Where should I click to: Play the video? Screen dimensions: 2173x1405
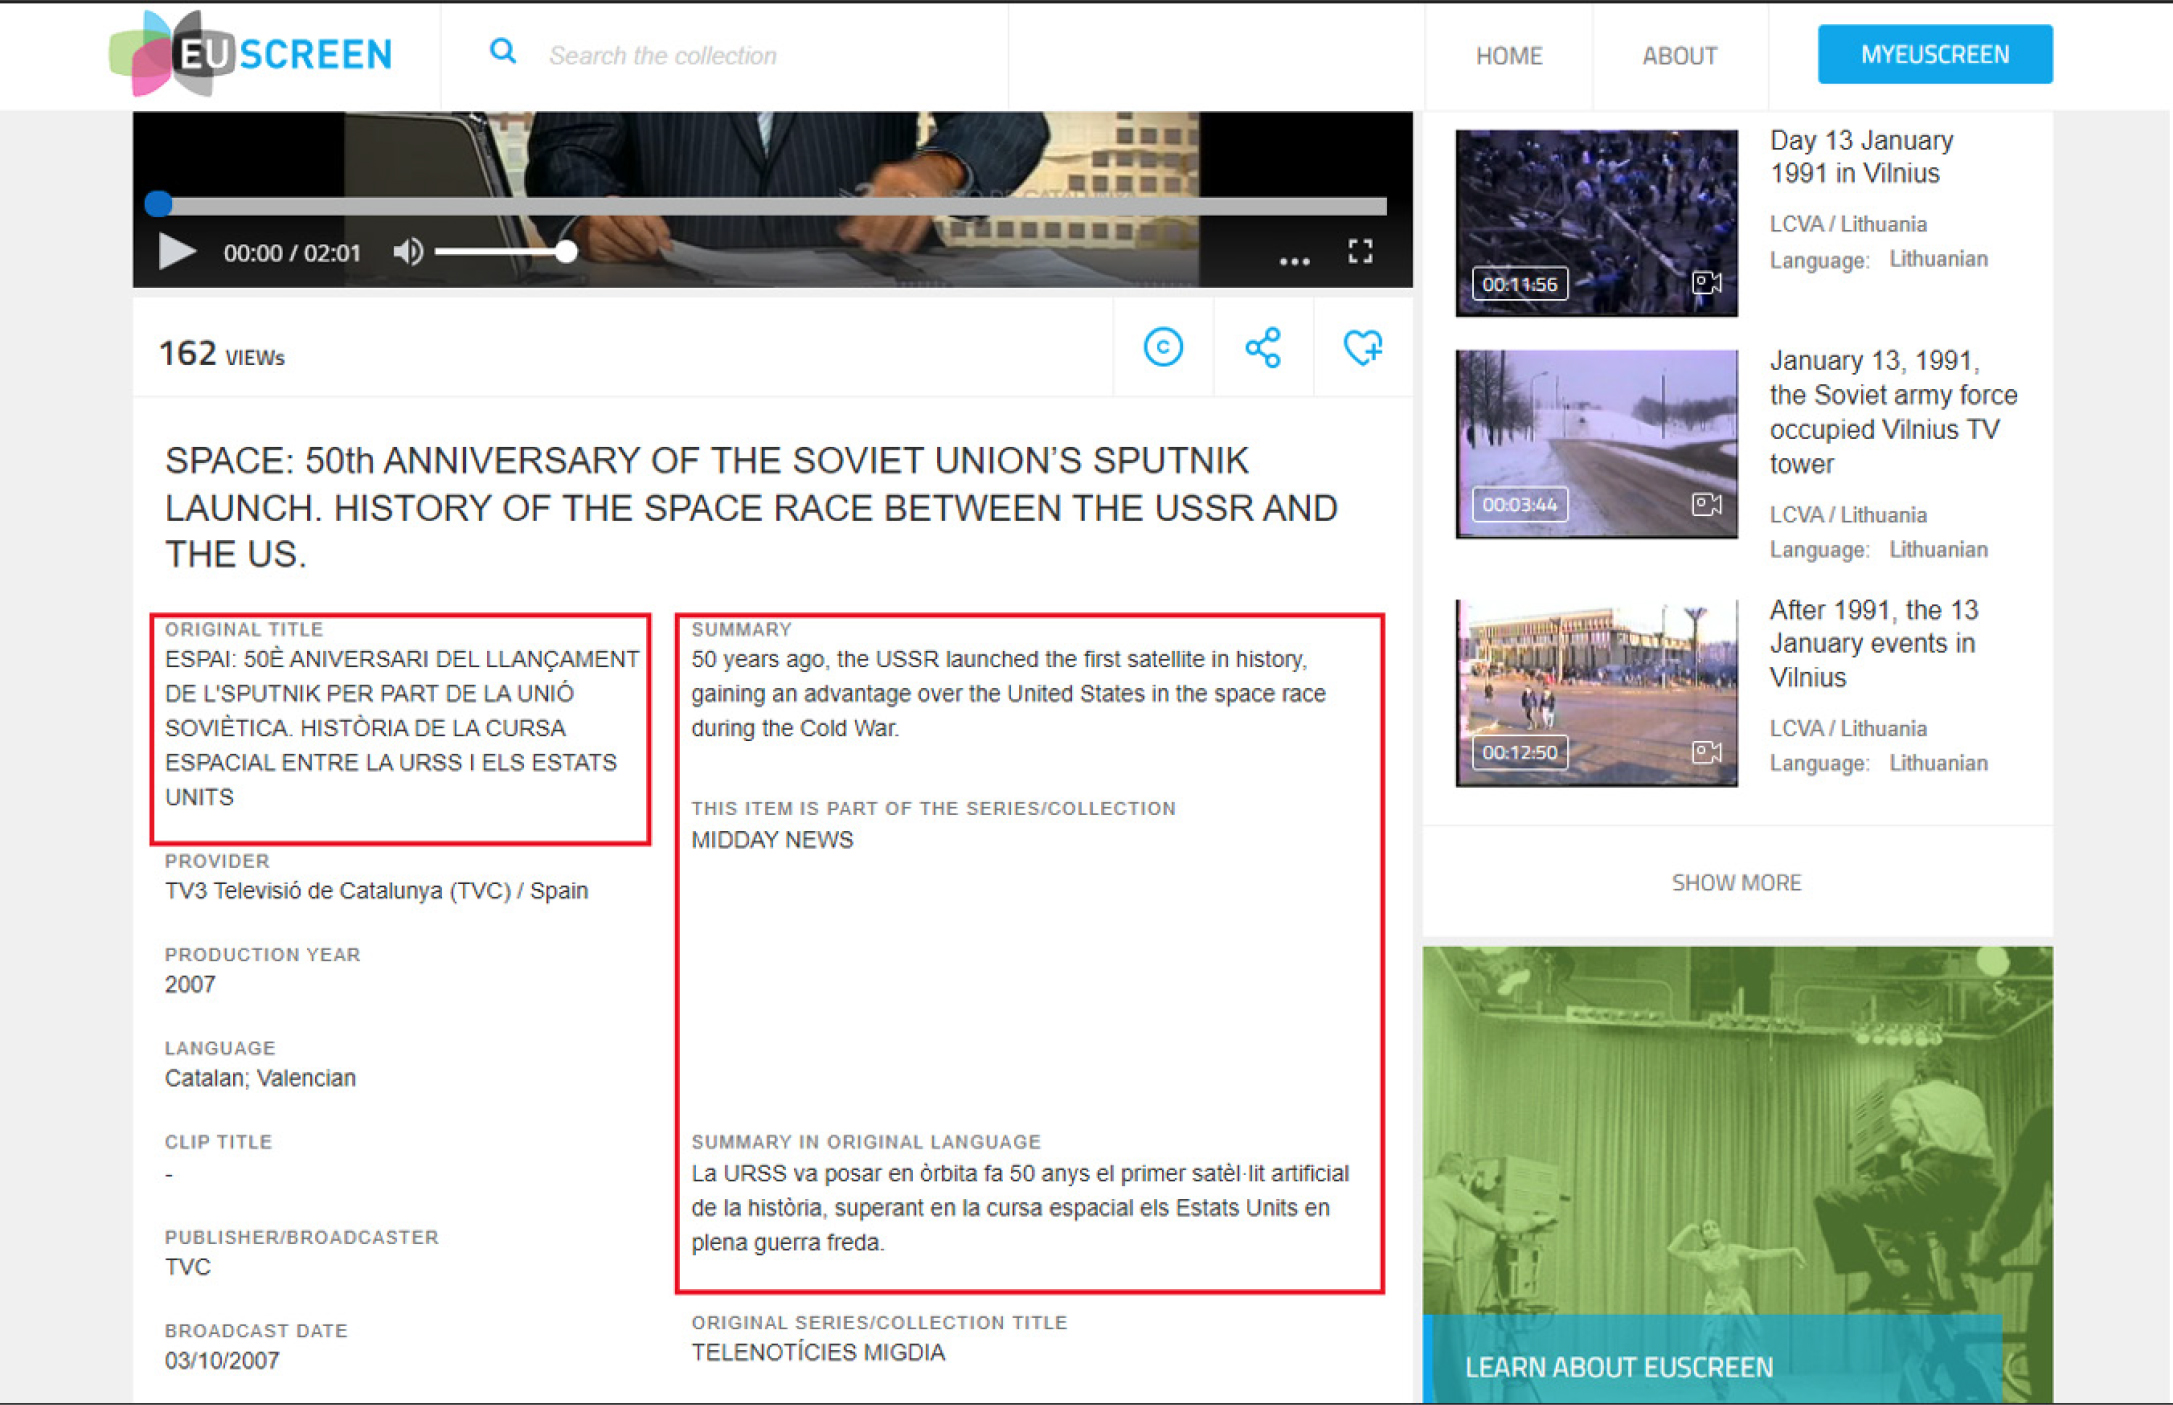(x=177, y=251)
